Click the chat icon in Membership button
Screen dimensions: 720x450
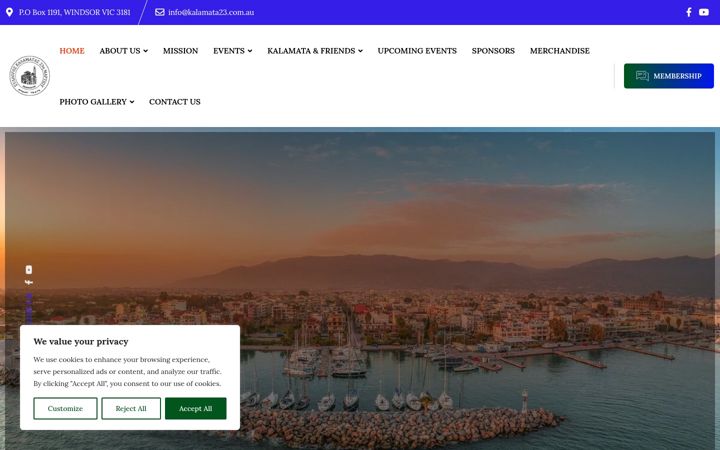point(642,76)
